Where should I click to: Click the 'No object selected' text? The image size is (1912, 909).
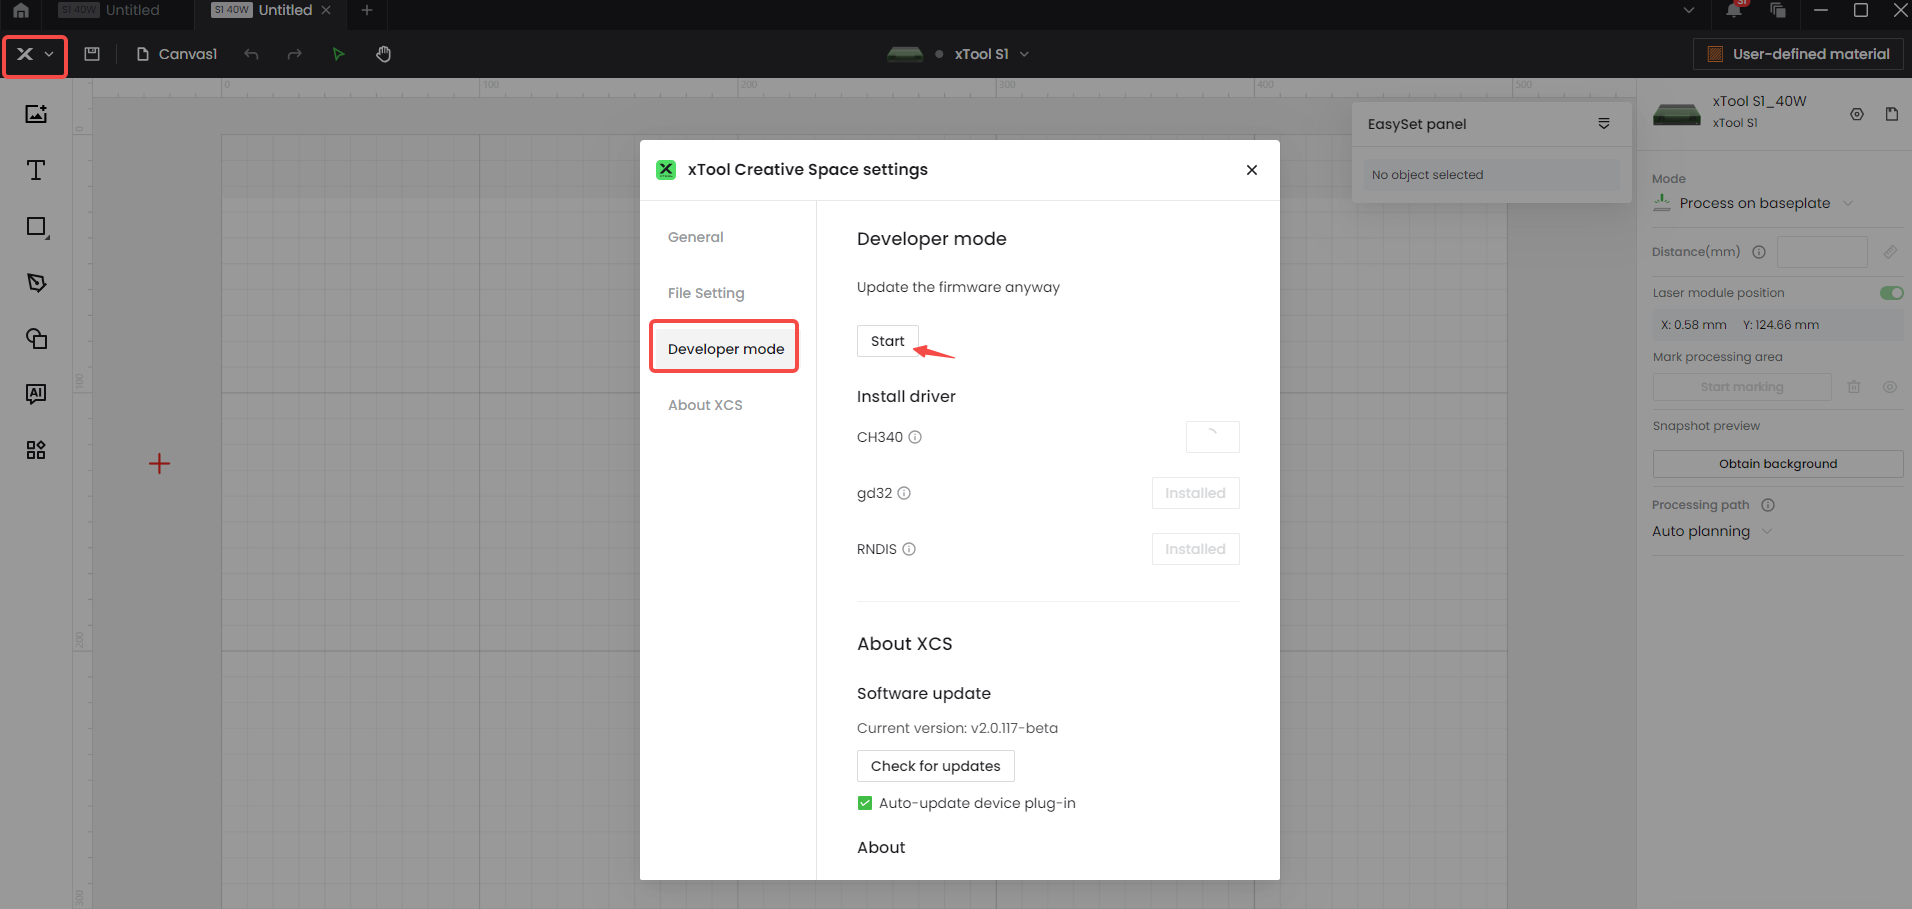click(1427, 175)
